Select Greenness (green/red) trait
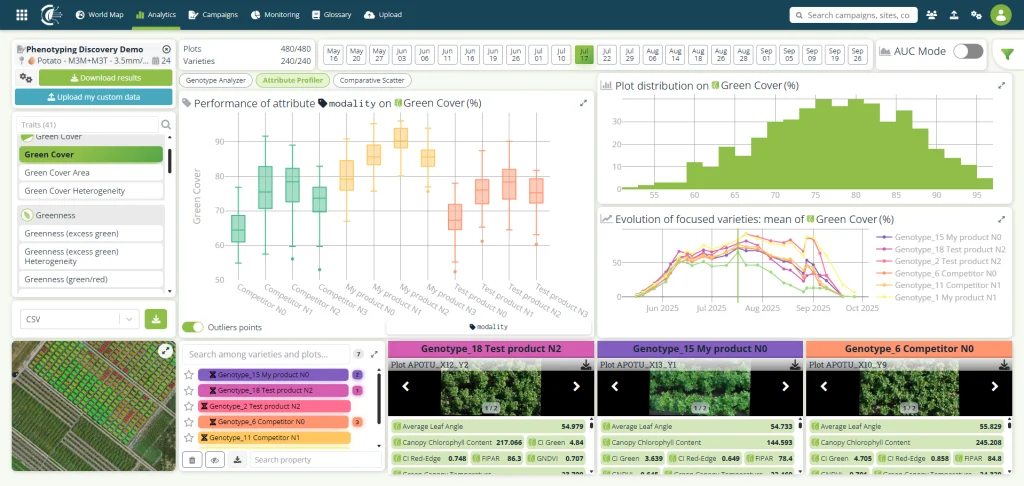The width and height of the screenshot is (1024, 486). click(x=90, y=279)
